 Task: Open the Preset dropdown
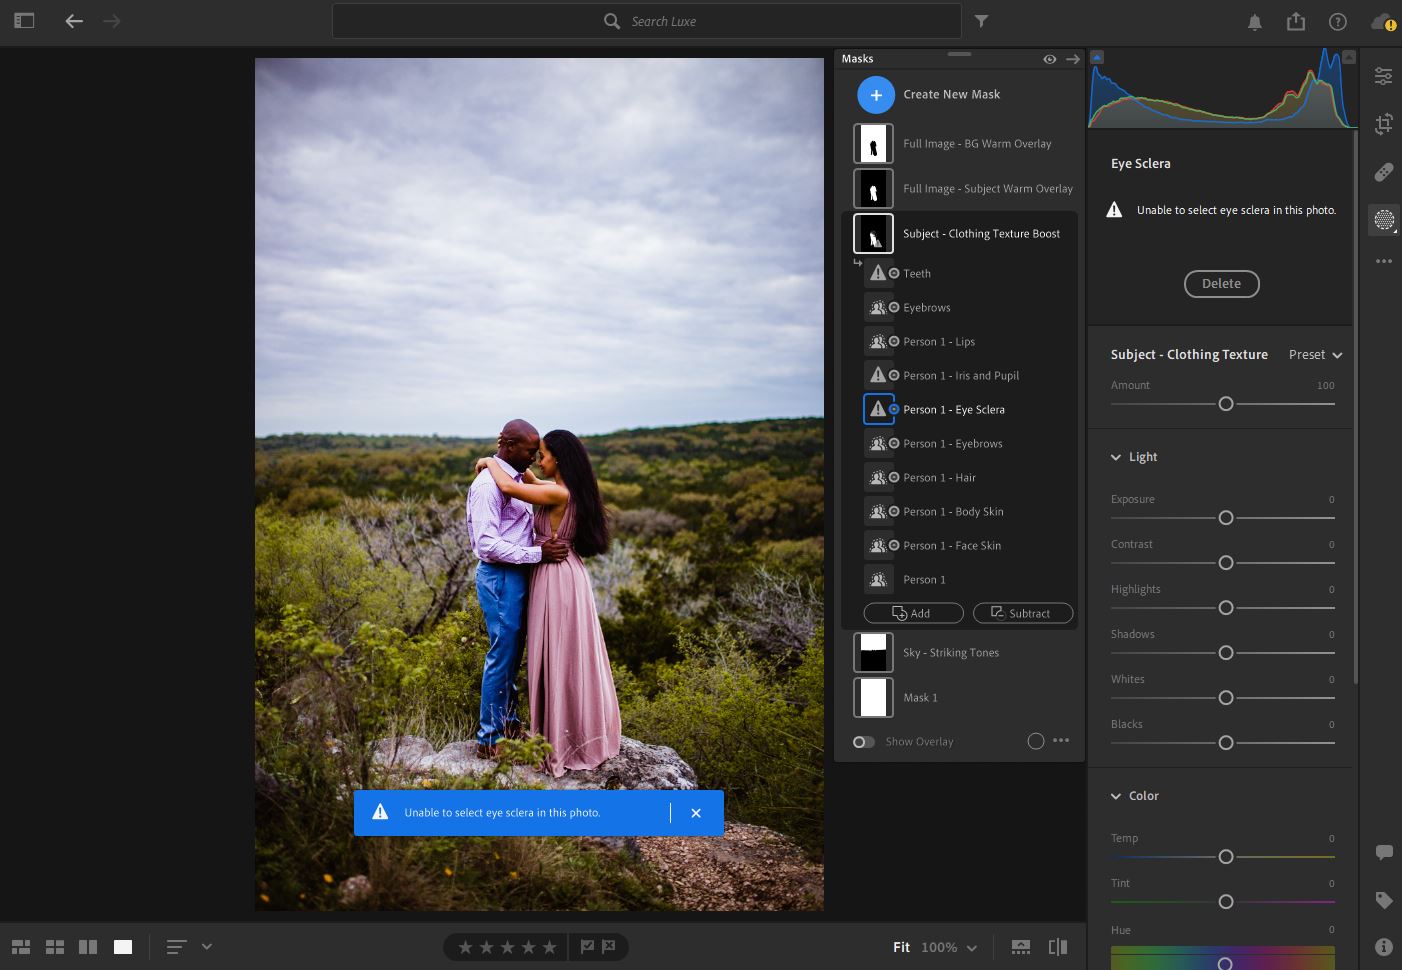1315,355
